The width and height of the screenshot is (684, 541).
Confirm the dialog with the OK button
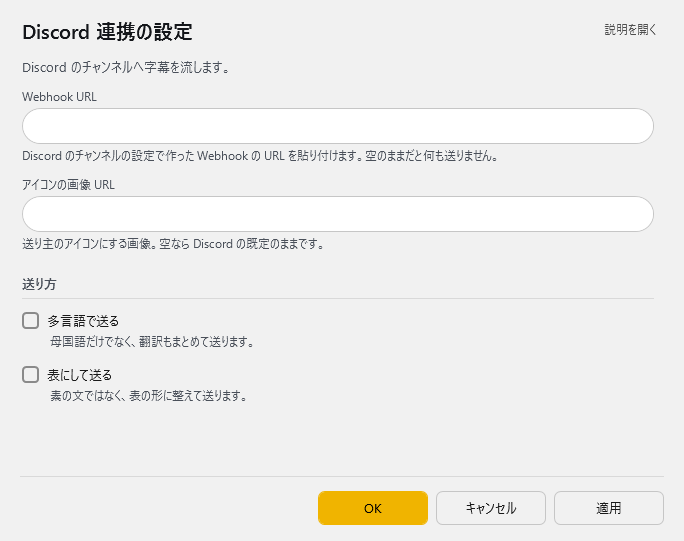point(373,508)
